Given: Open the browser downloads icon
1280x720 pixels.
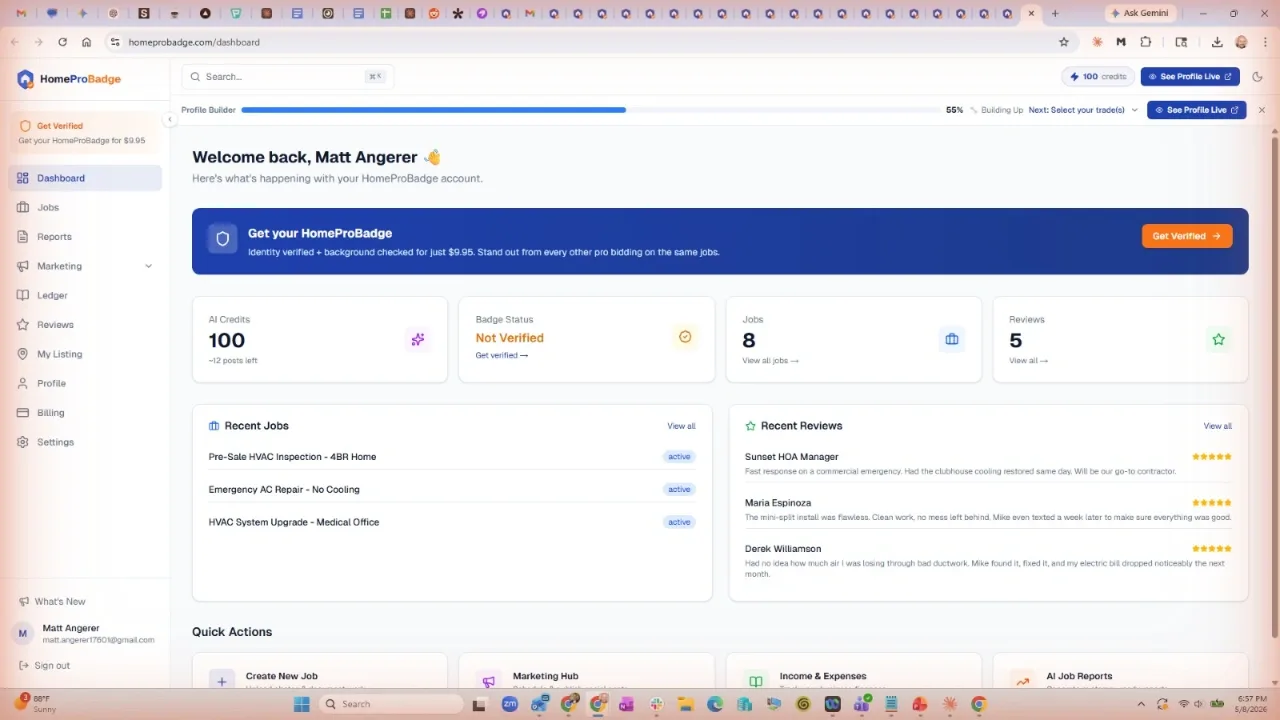Looking at the screenshot, I should (1217, 42).
